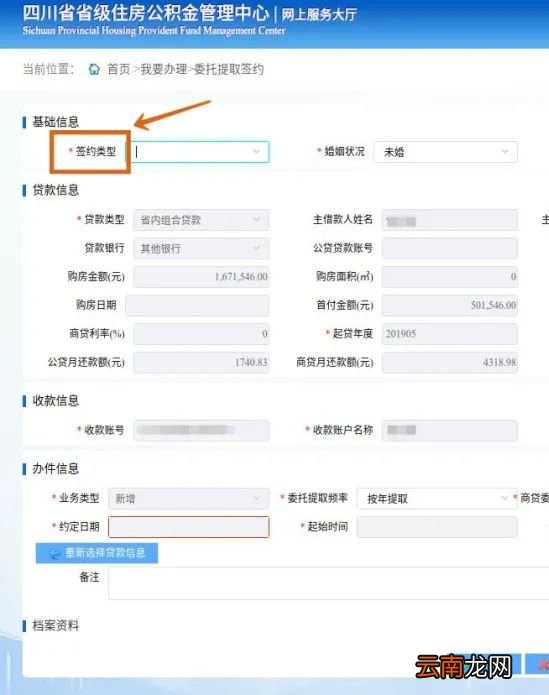Open the 首页 breadcrumb link

(119, 69)
